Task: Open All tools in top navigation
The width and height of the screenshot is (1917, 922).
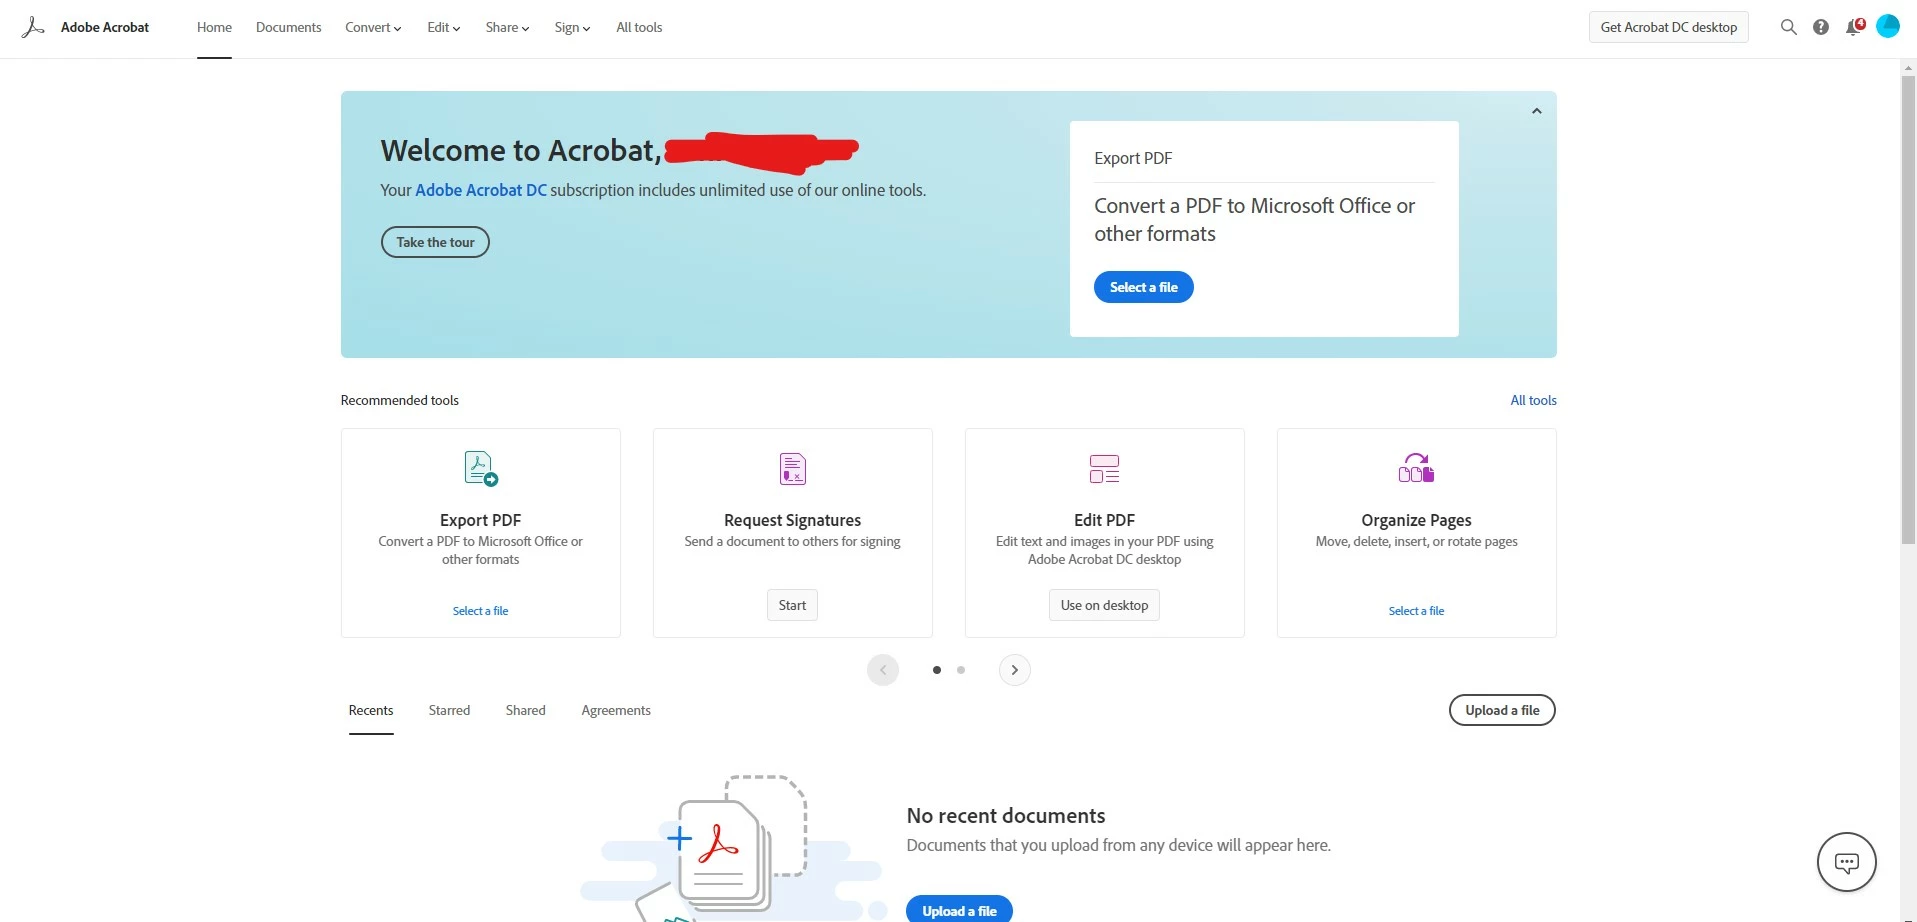Action: coord(639,27)
